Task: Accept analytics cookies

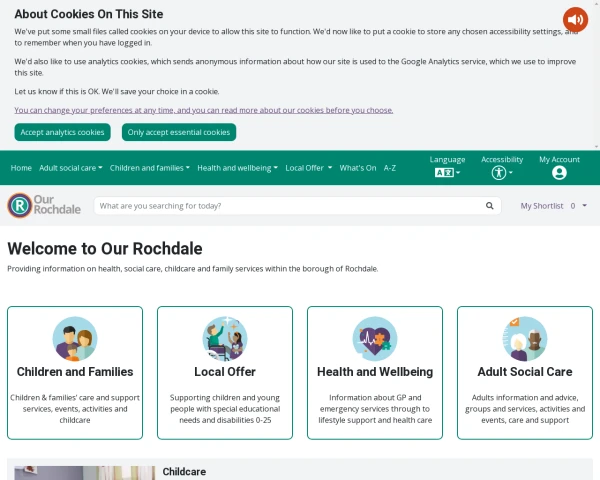Action: 62,132
